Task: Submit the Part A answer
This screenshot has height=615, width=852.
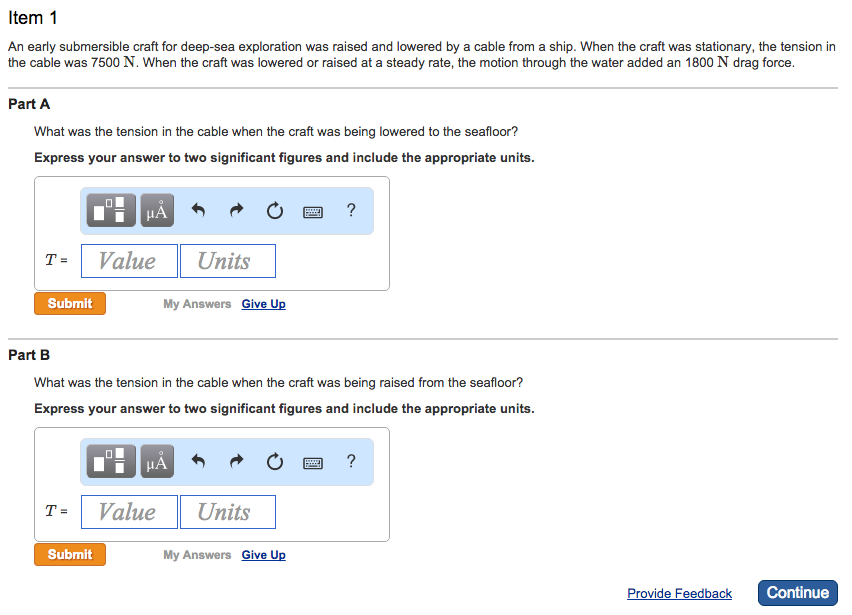Action: point(70,303)
